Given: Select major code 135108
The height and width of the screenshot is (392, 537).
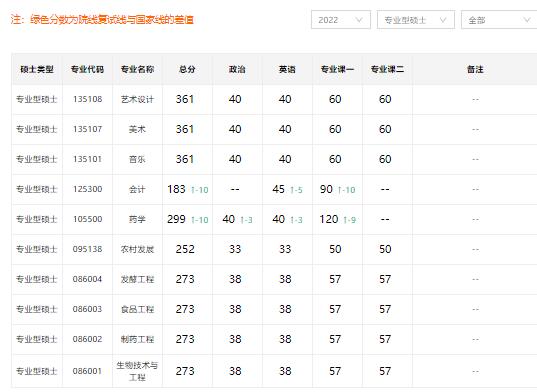Looking at the screenshot, I should point(87,99).
